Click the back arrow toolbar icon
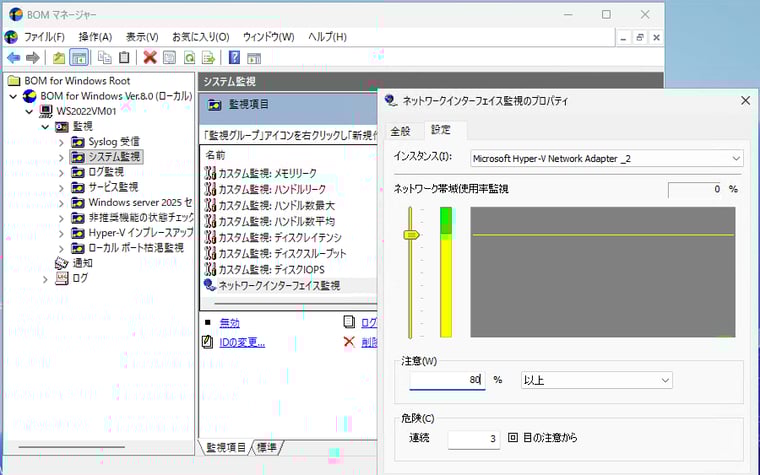This screenshot has width=760, height=475. (14, 58)
